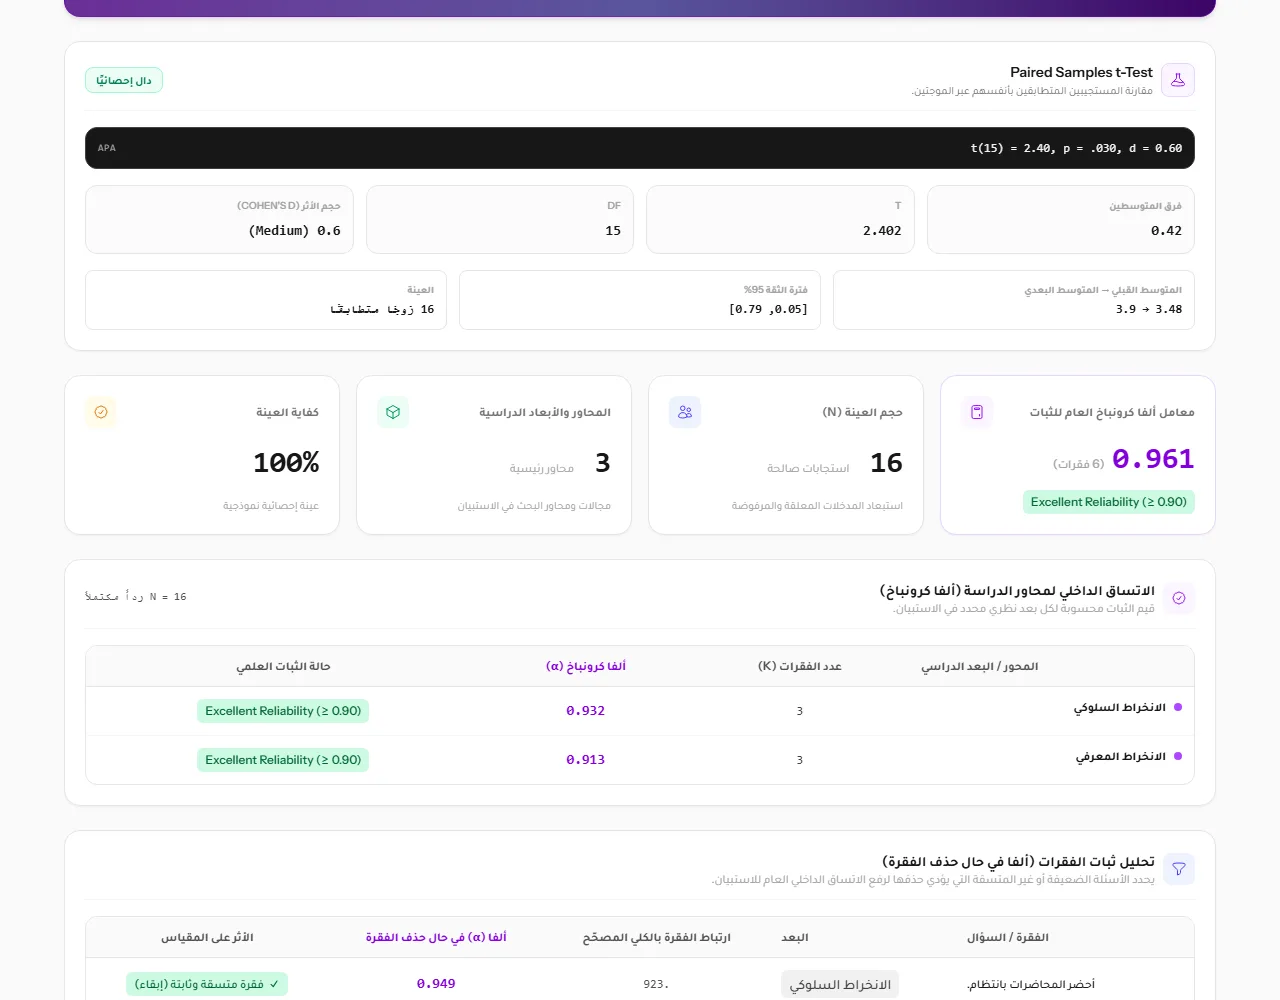The height and width of the screenshot is (1000, 1280).
Task: Click Excellent Reliability badge in الانخراط السلوكي row
Action: pyautogui.click(x=283, y=711)
